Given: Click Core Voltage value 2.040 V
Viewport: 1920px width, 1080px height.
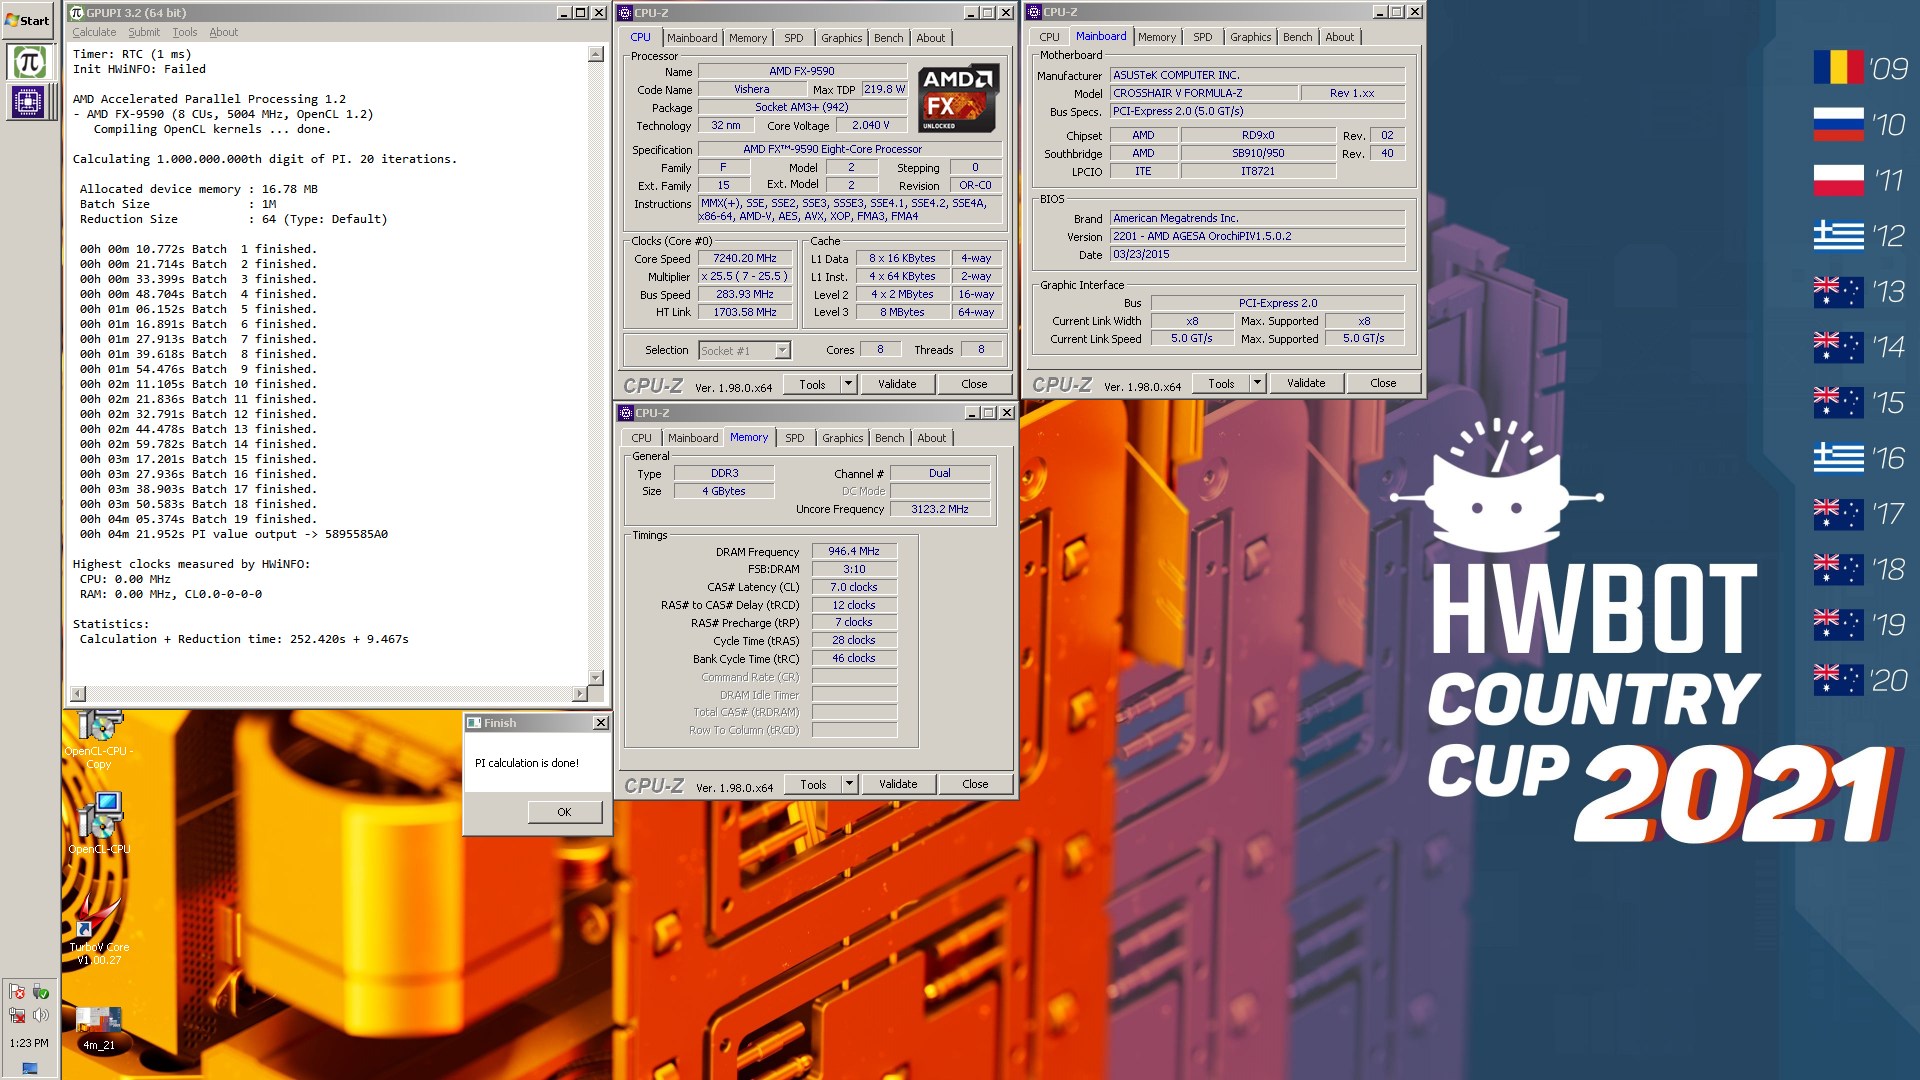Looking at the screenshot, I should click(x=870, y=126).
